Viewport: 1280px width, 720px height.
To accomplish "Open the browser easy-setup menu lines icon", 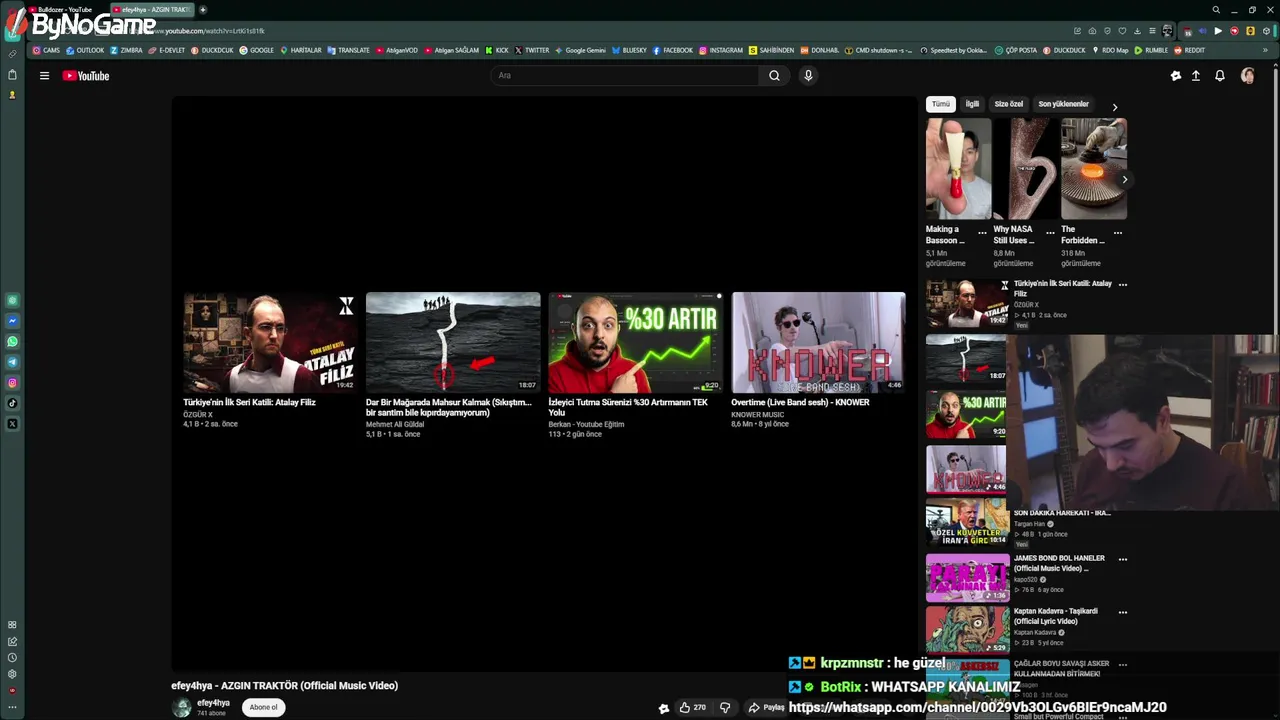I will coord(1152,31).
